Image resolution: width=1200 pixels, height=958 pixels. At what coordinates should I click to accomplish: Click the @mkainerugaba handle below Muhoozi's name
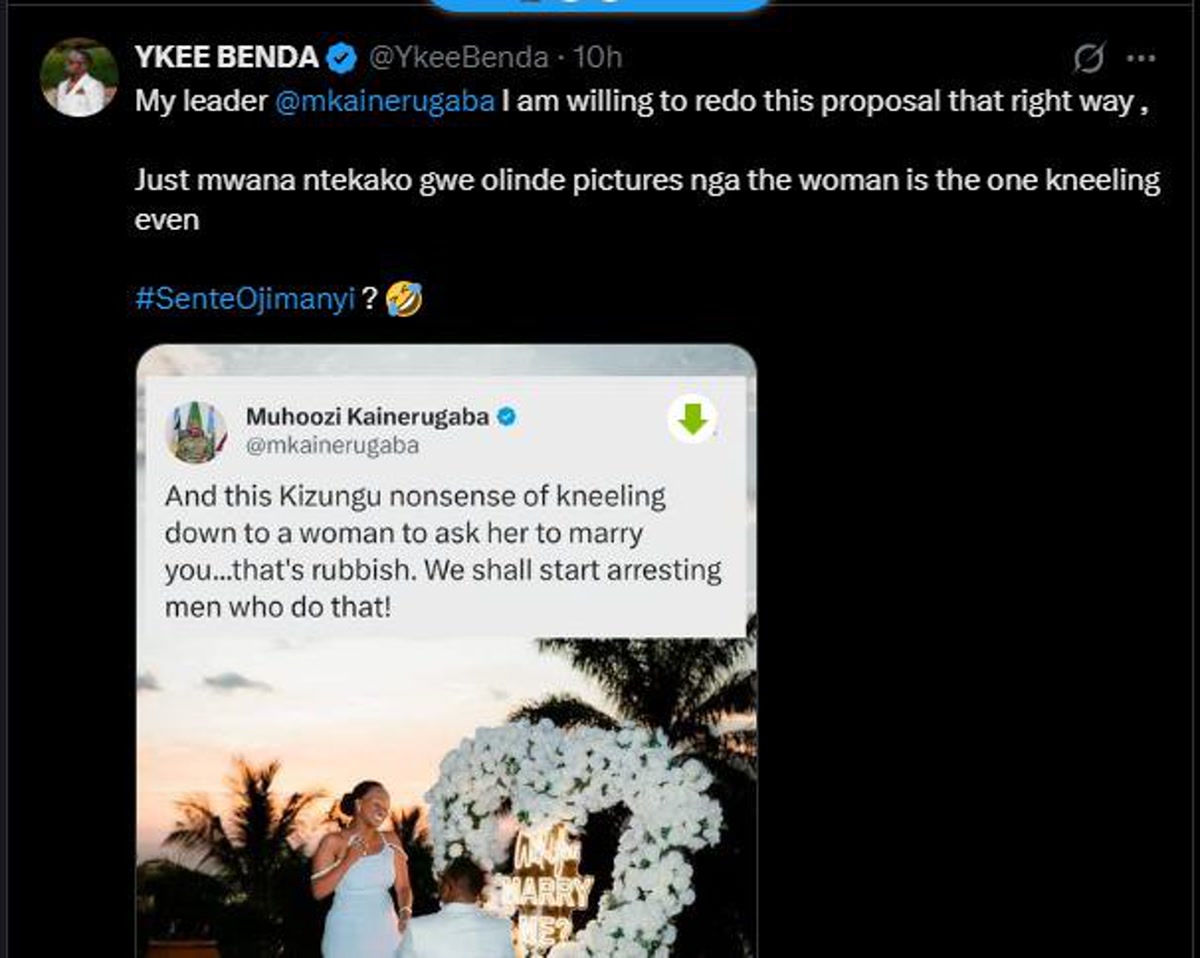click(x=332, y=446)
